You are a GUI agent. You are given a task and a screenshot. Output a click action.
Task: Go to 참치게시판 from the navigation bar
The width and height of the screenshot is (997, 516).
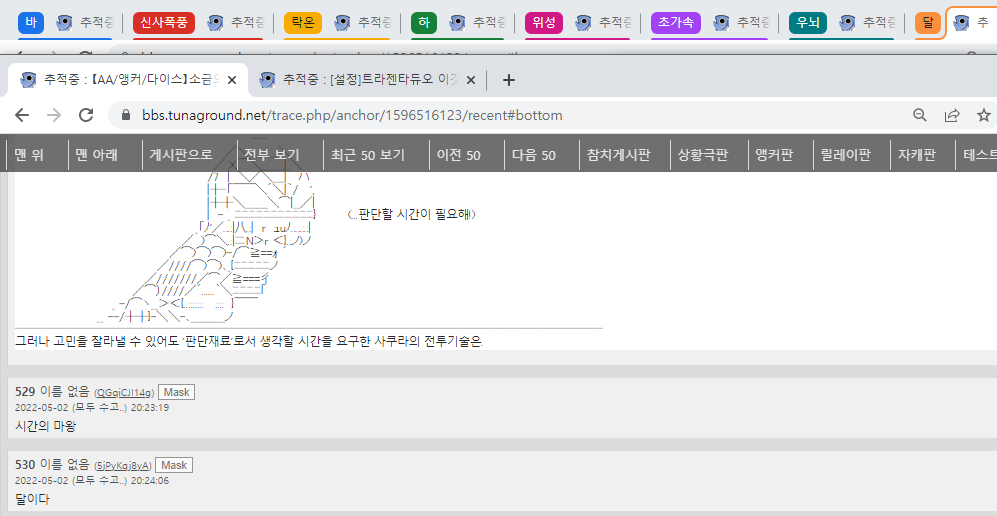point(619,155)
